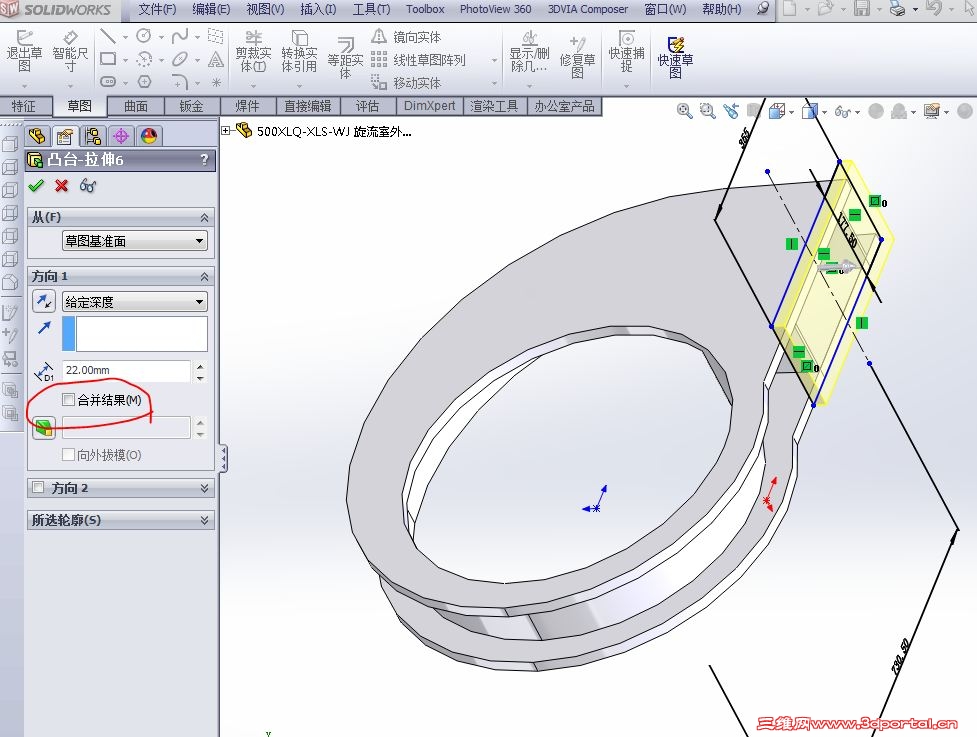The image size is (977, 737).
Task: Select the Rectangle sketch tool
Action: 108,59
